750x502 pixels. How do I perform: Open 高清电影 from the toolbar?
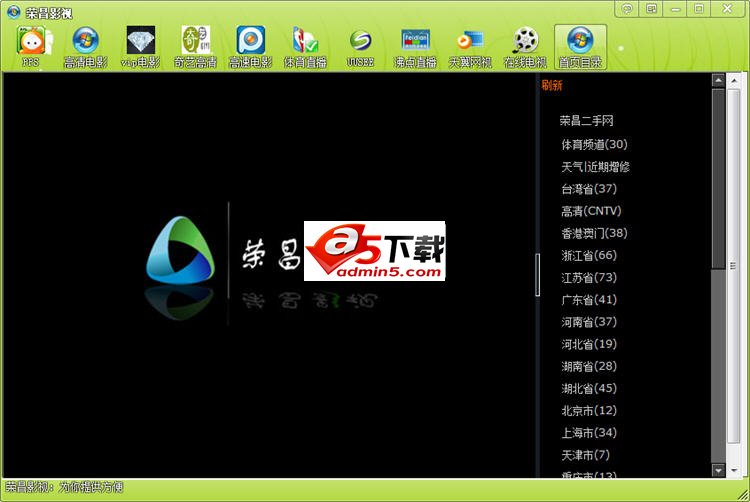pyautogui.click(x=86, y=47)
